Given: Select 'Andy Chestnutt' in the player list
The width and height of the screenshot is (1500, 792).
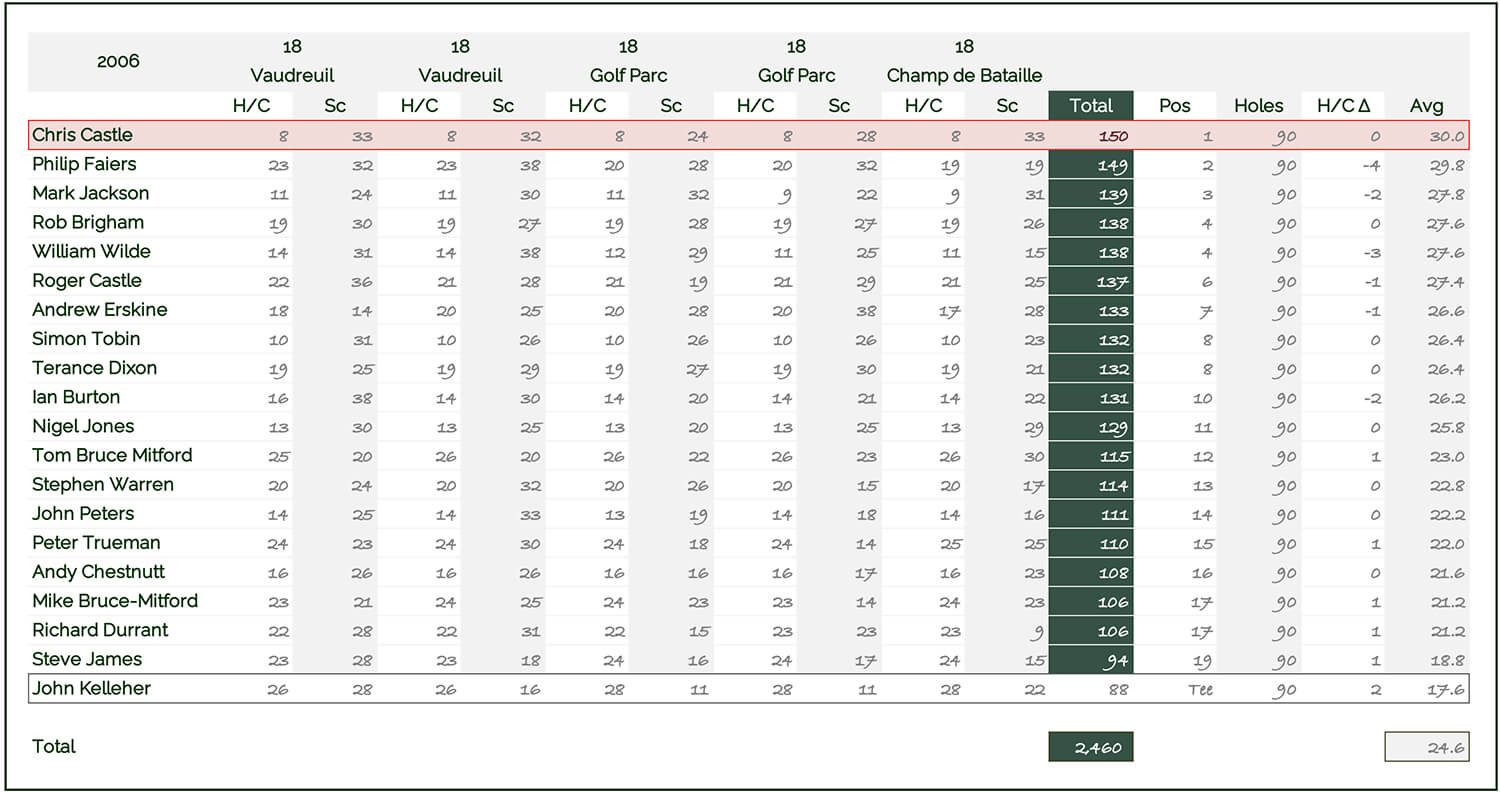Looking at the screenshot, I should point(99,571).
